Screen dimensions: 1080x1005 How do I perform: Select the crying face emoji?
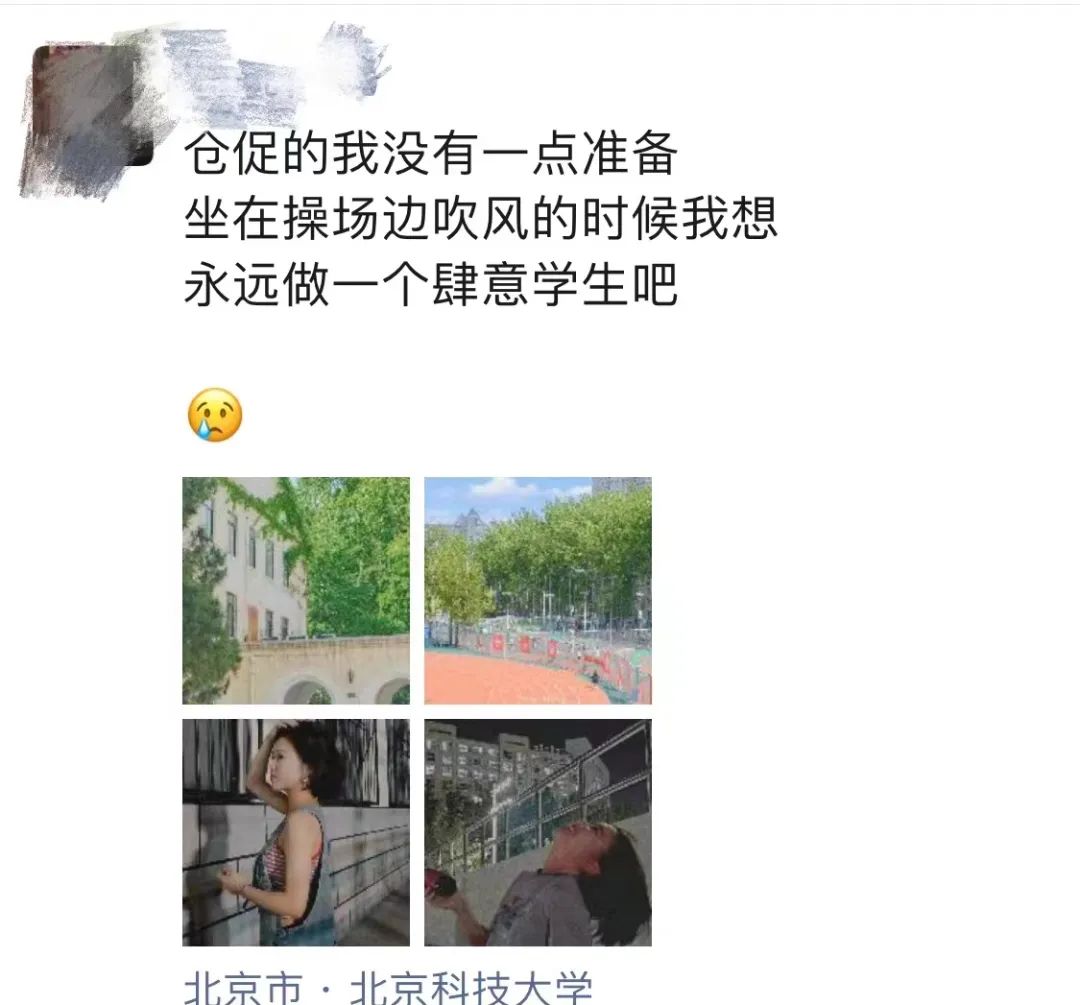215,415
